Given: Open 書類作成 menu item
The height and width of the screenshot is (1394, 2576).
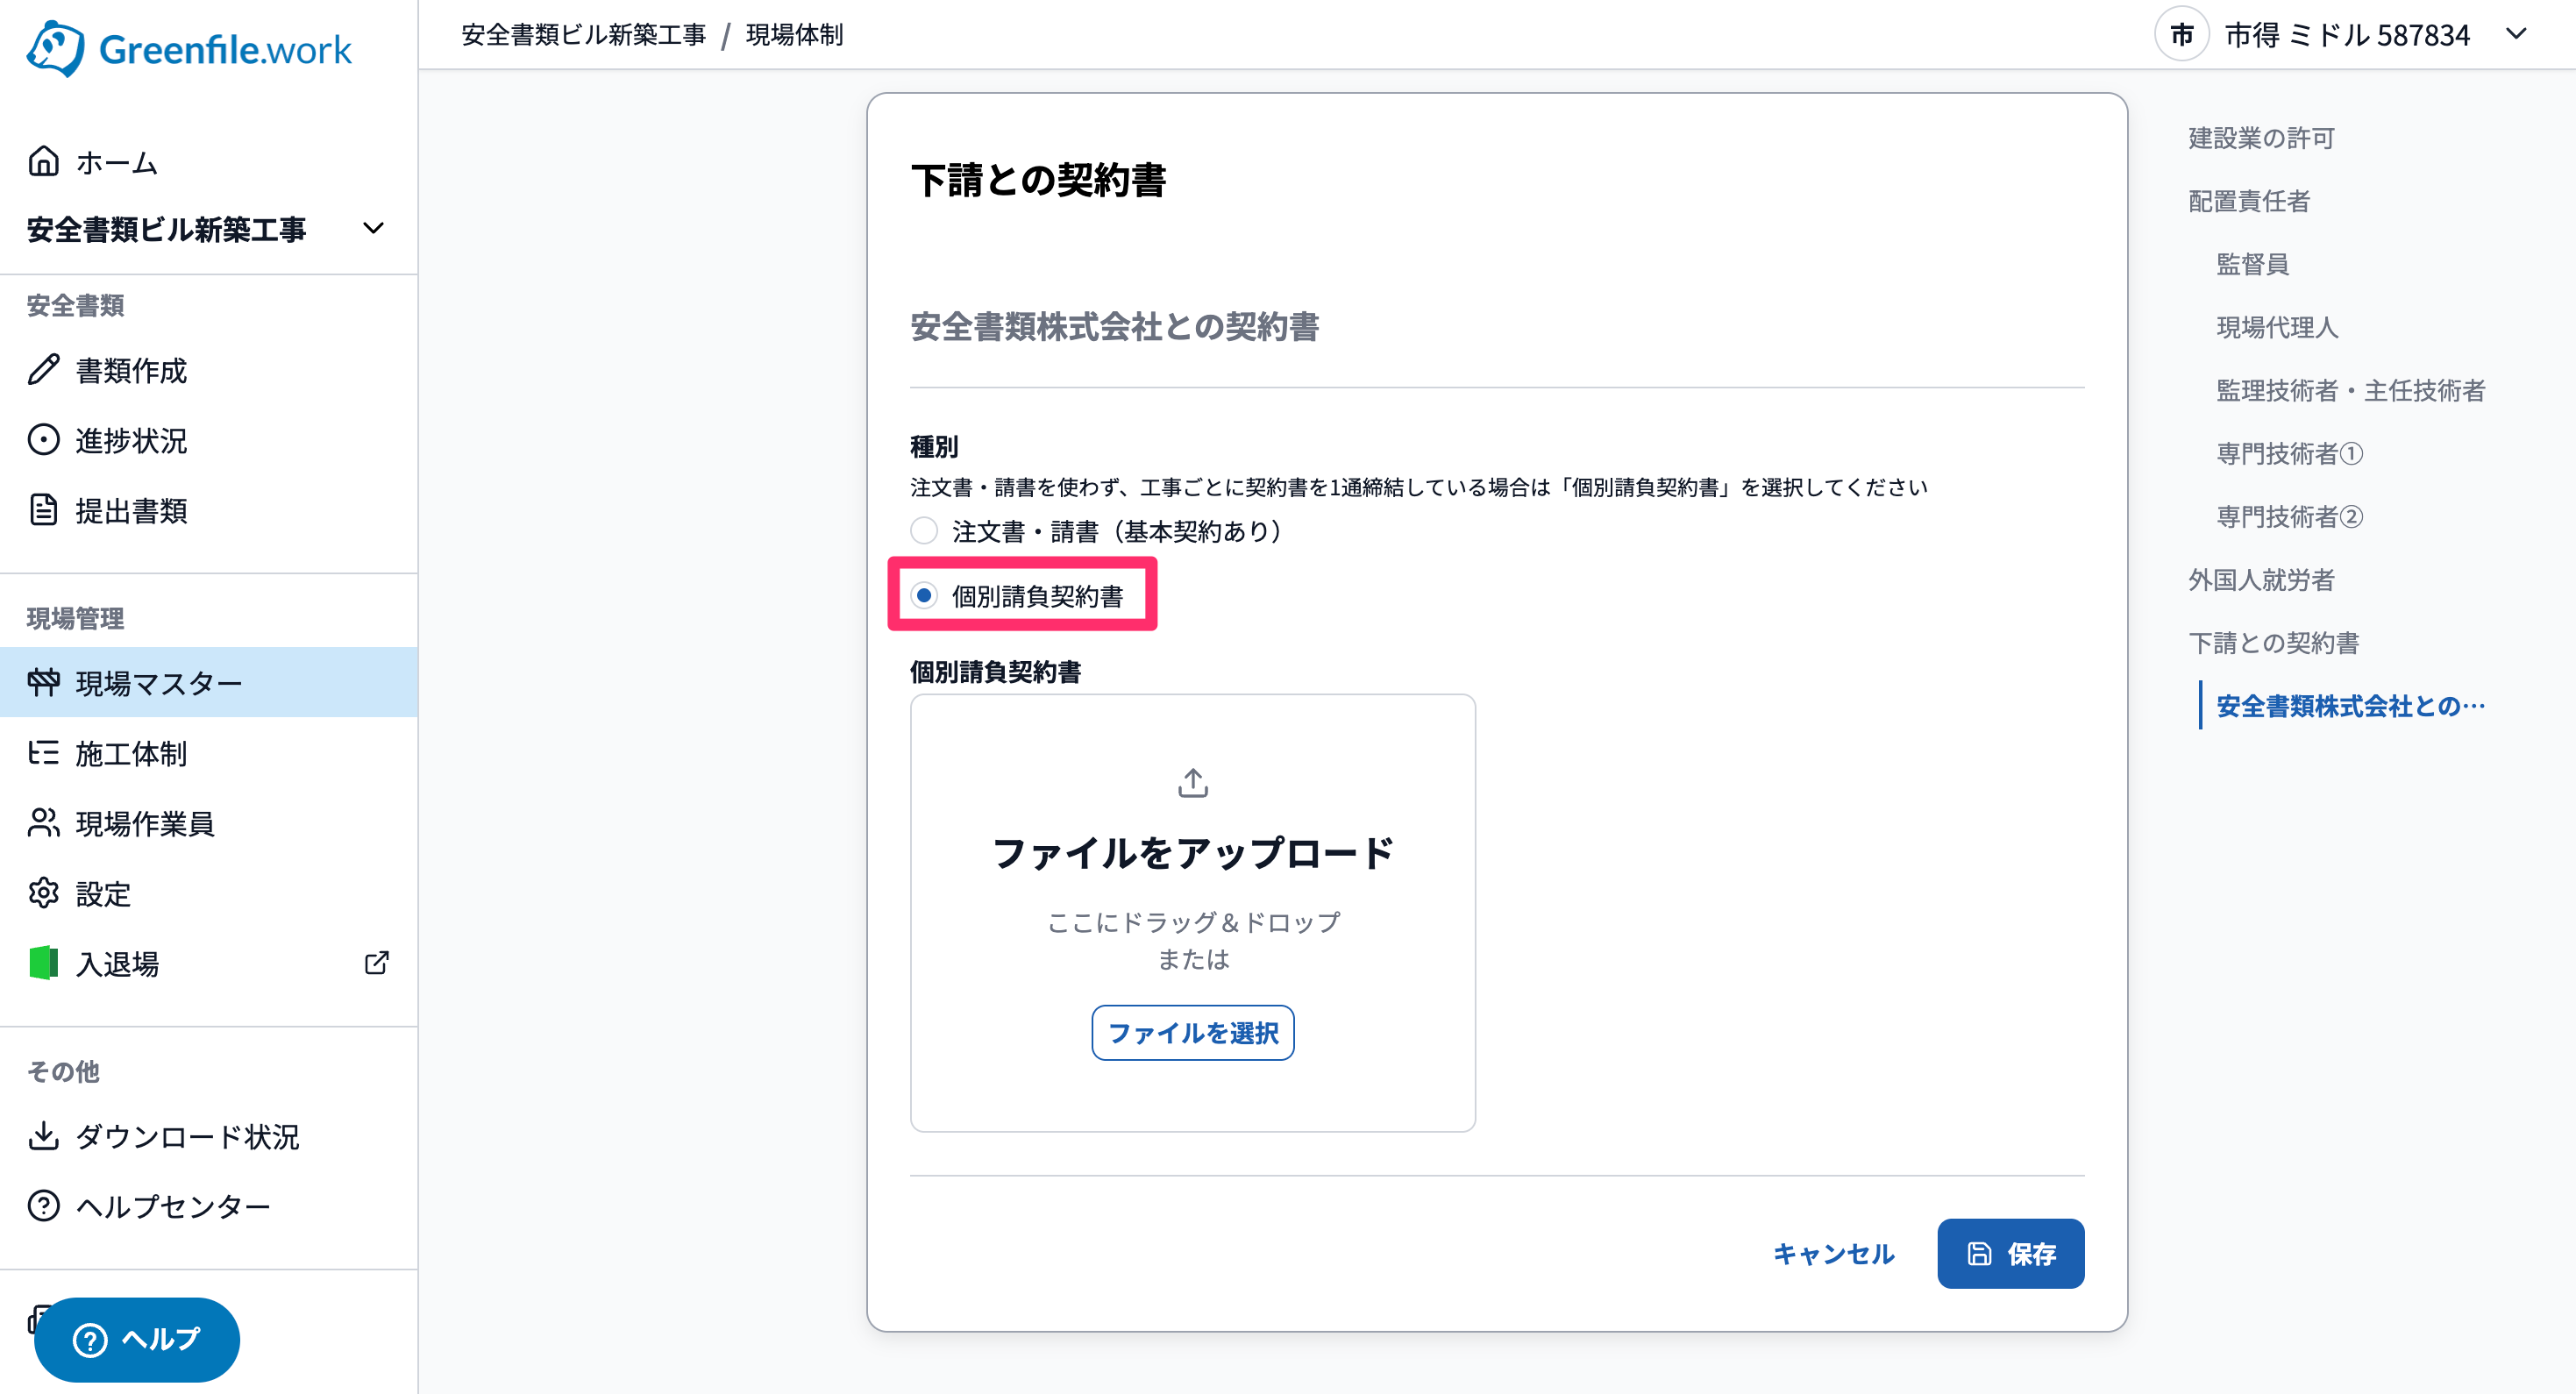Looking at the screenshot, I should [x=208, y=371].
